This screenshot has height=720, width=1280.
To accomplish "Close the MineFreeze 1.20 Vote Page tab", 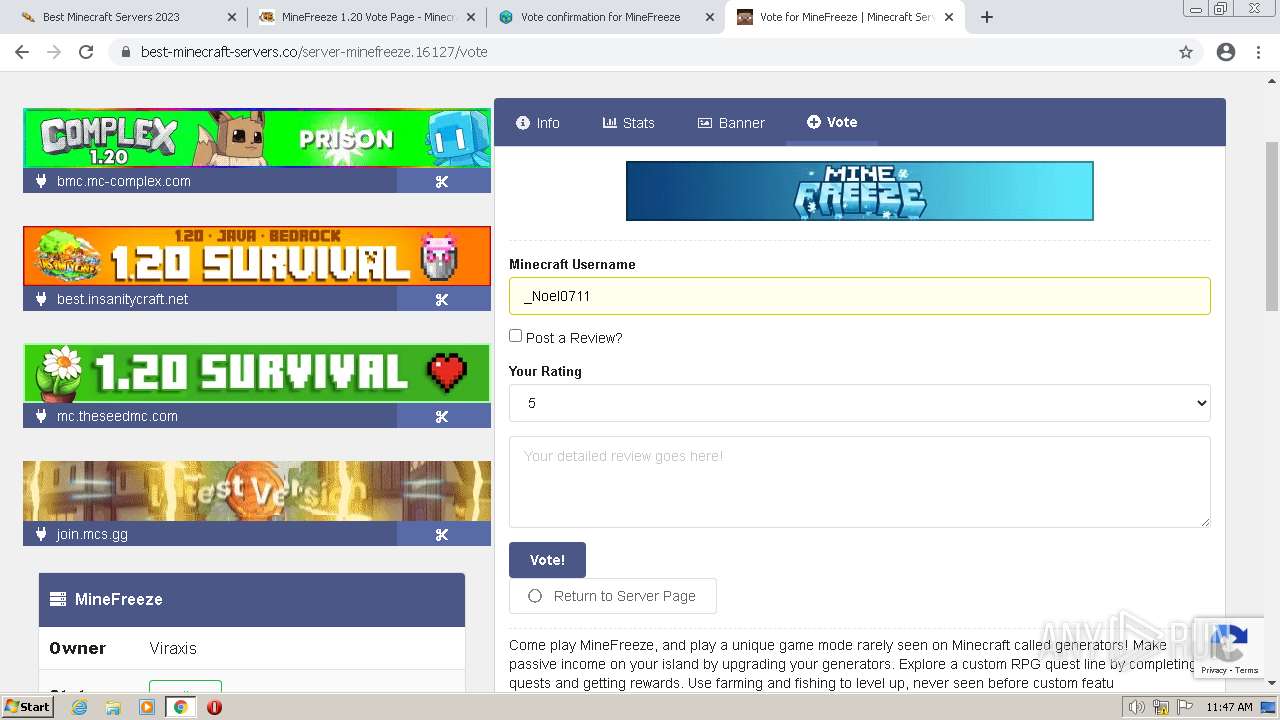I will [x=471, y=17].
